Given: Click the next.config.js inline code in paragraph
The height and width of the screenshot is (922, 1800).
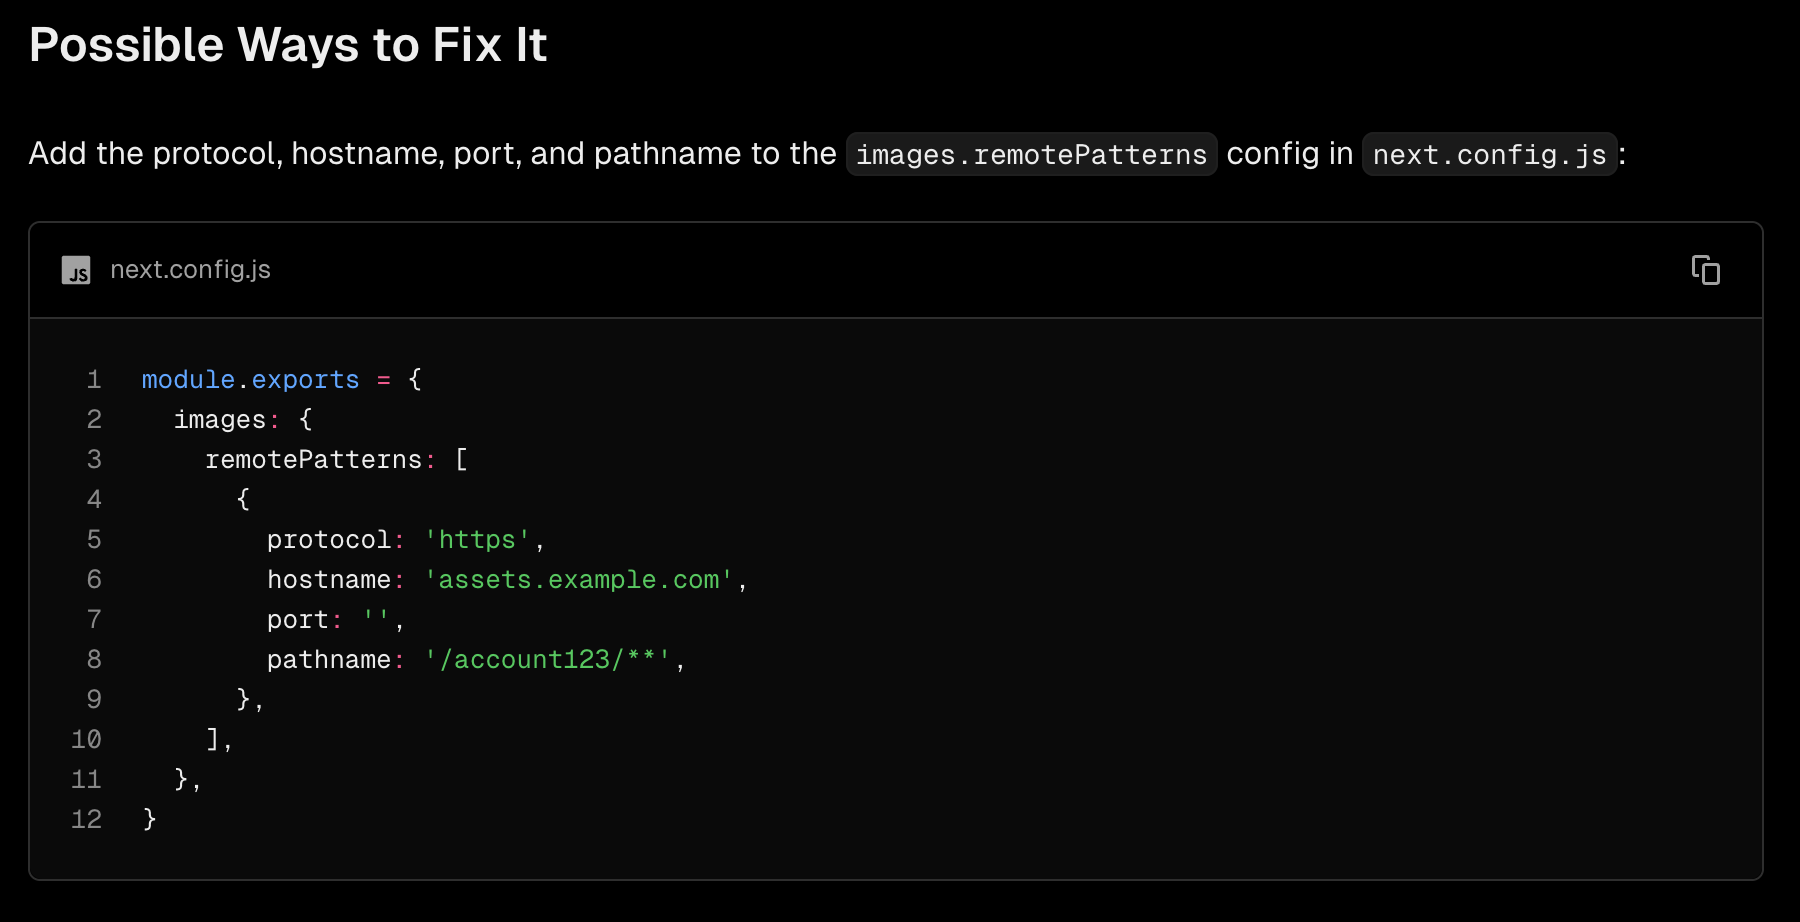Looking at the screenshot, I should click(1489, 154).
